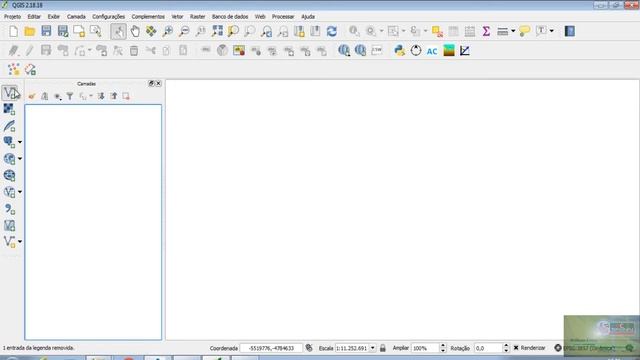Click the toggle editing pencil icon
This screenshot has width=640, height=360.
click(x=29, y=51)
